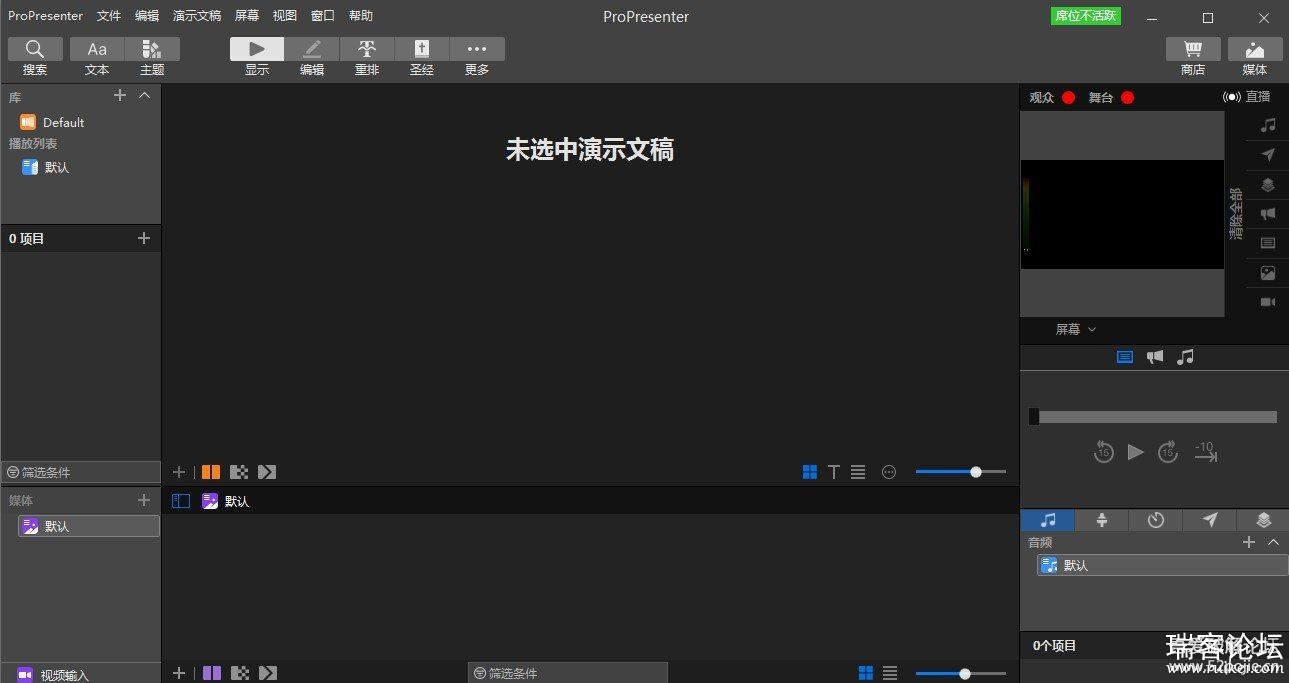Switch presentation area to grid view
This screenshot has height=683, width=1289.
point(810,472)
